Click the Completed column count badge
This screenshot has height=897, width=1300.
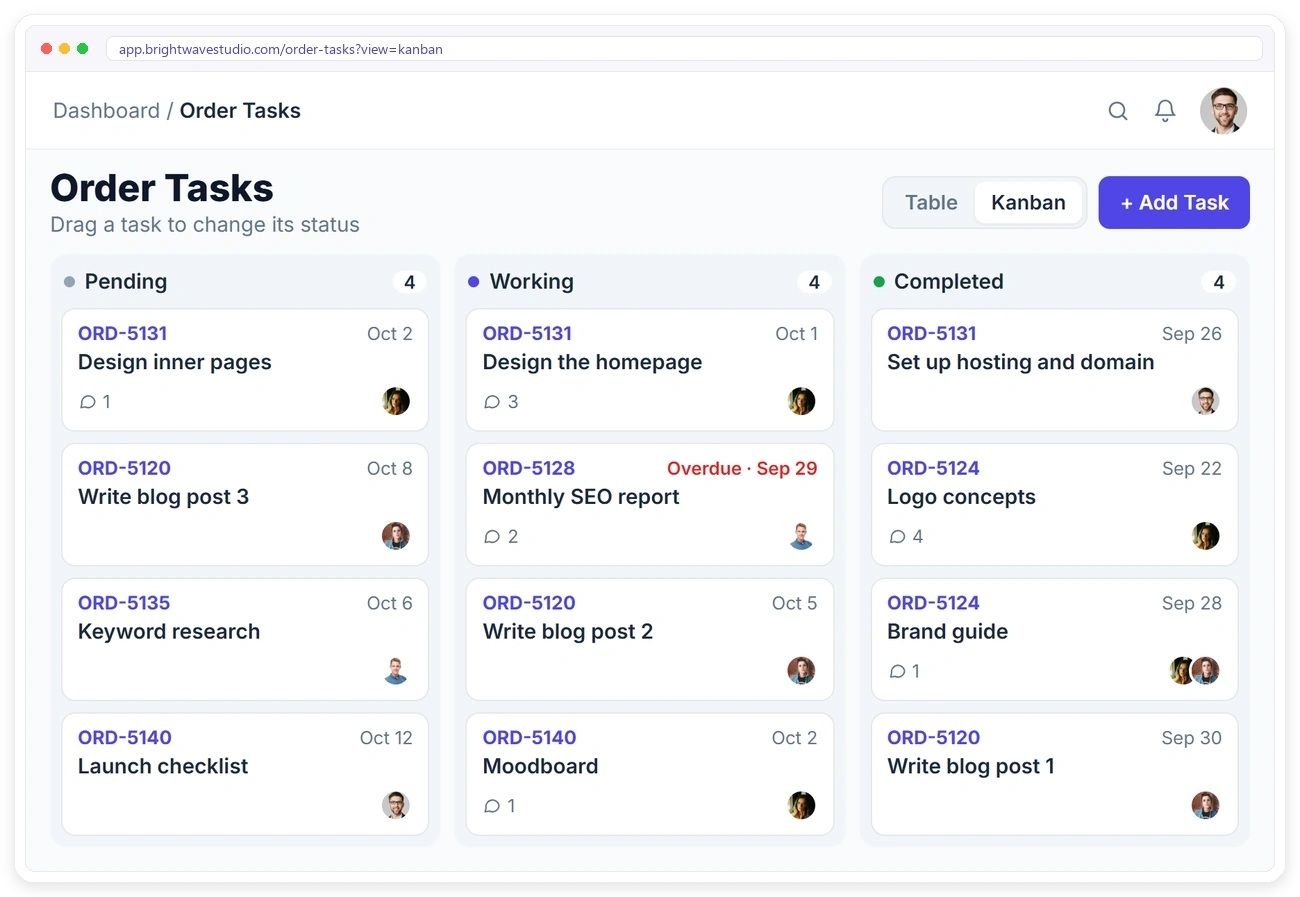pyautogui.click(x=1218, y=282)
